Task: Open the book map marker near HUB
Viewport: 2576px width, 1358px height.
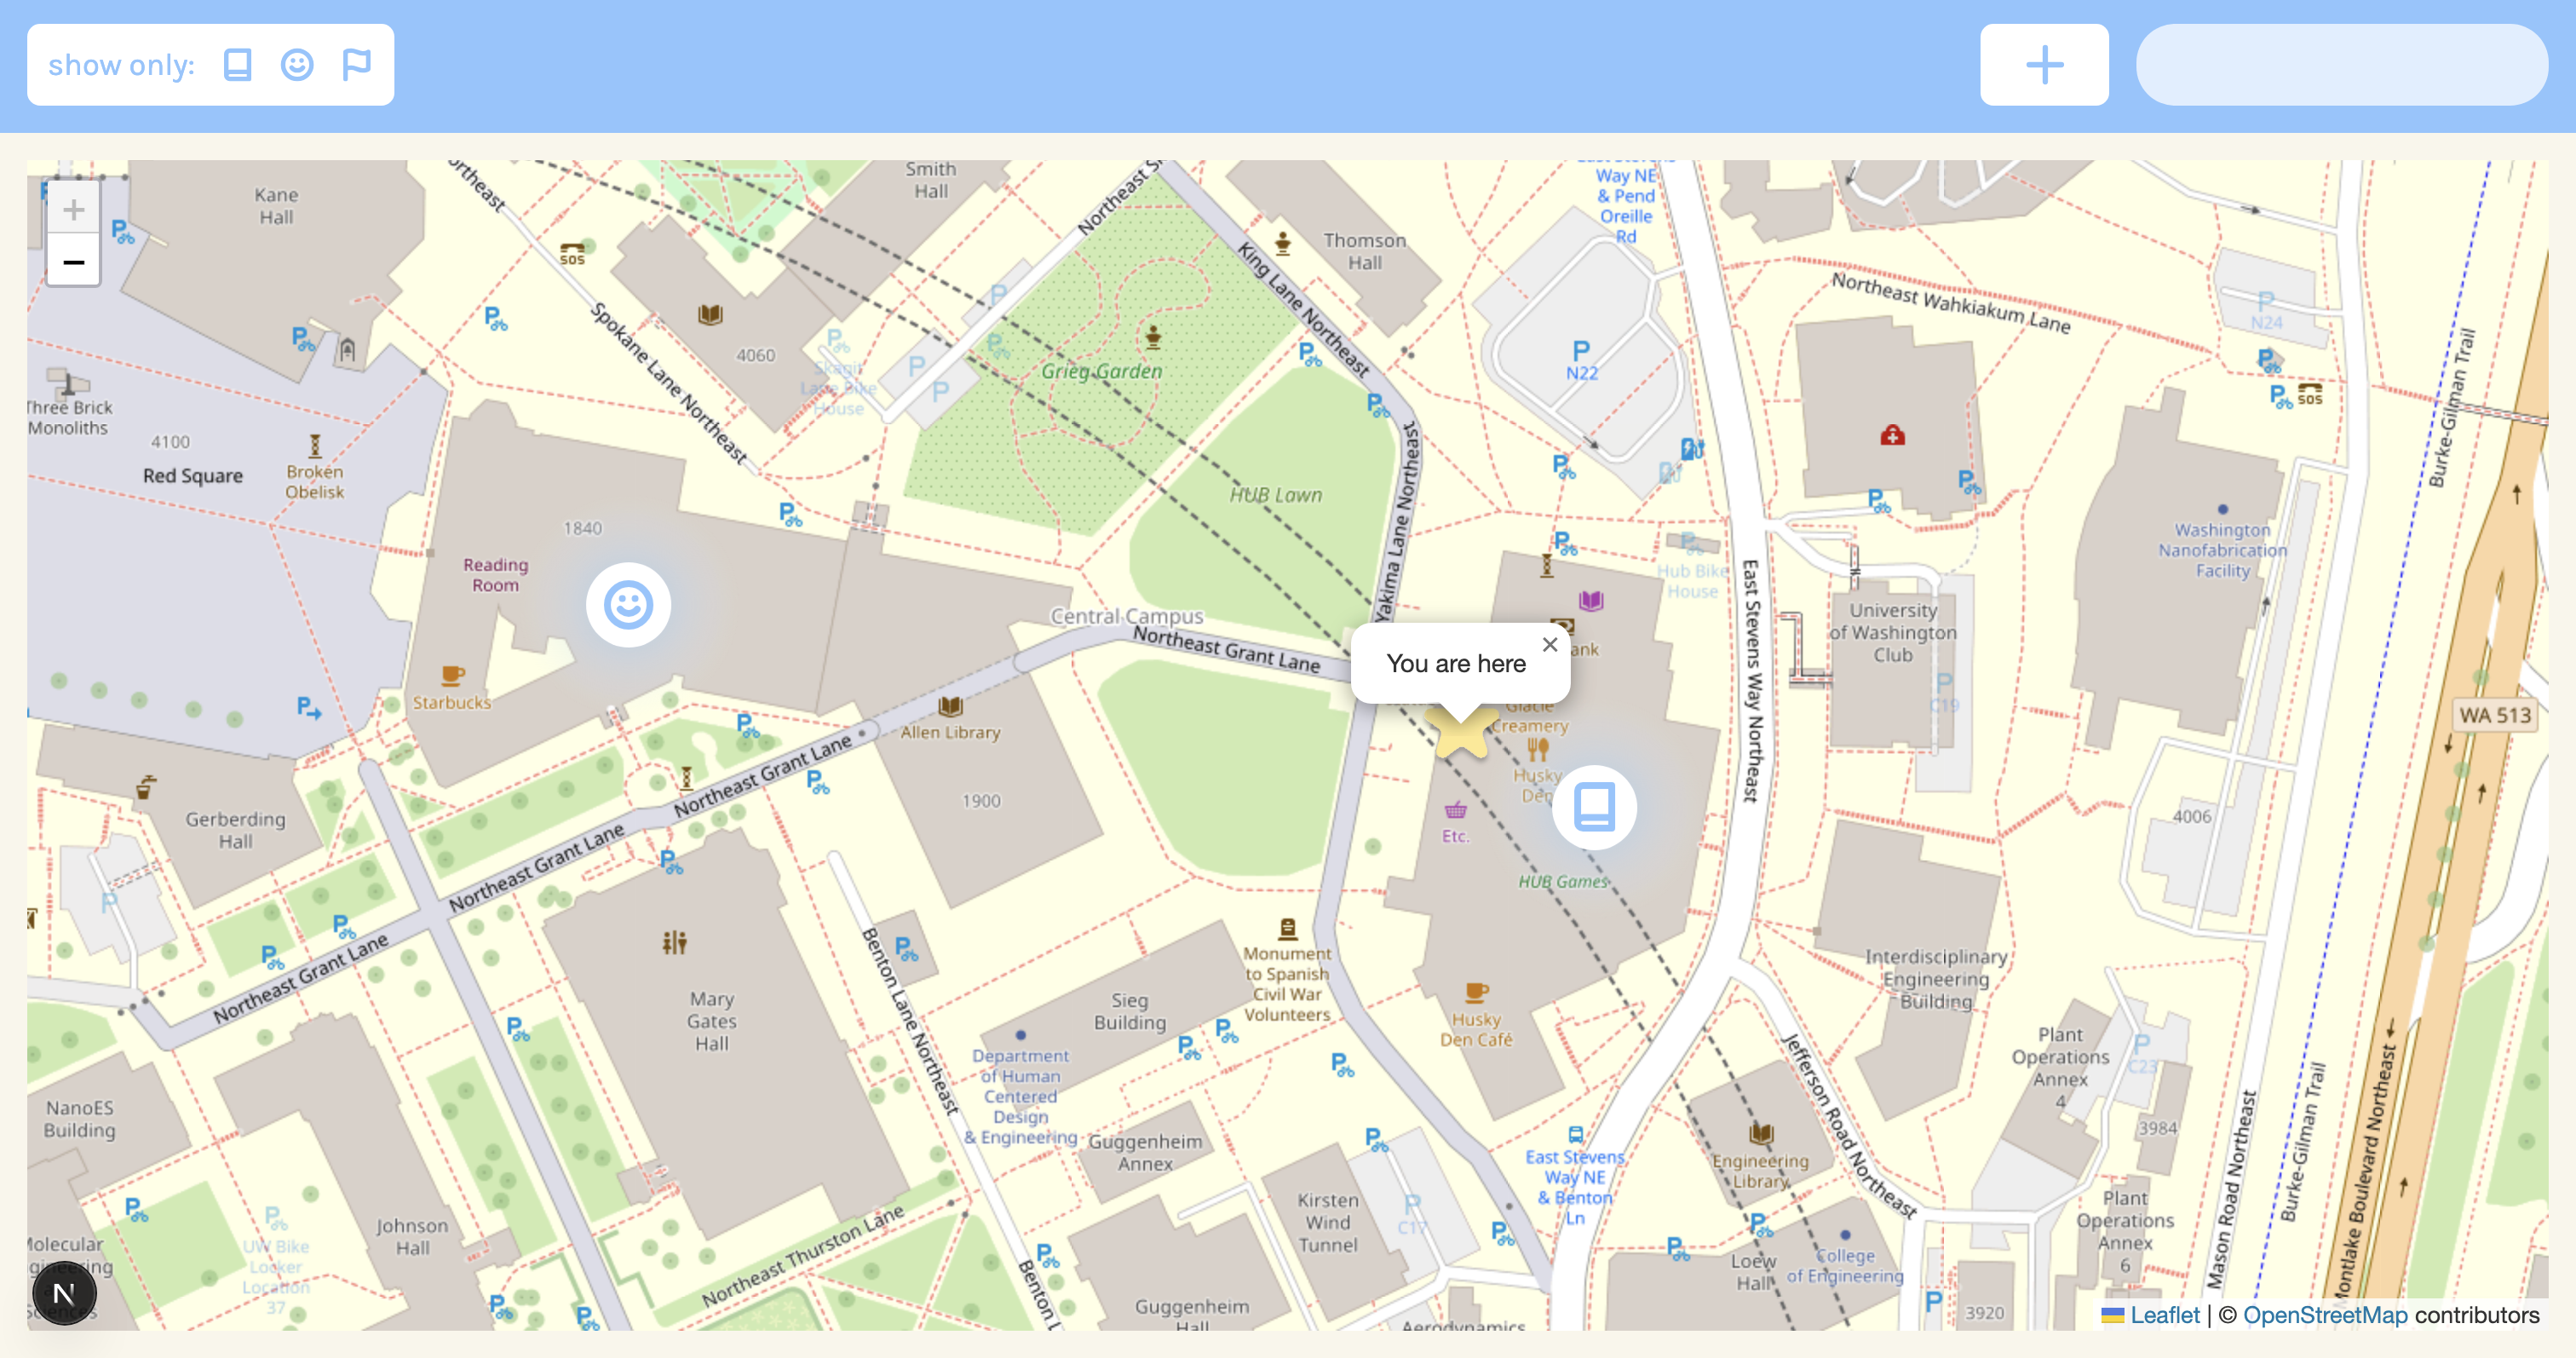Action: (x=1594, y=807)
